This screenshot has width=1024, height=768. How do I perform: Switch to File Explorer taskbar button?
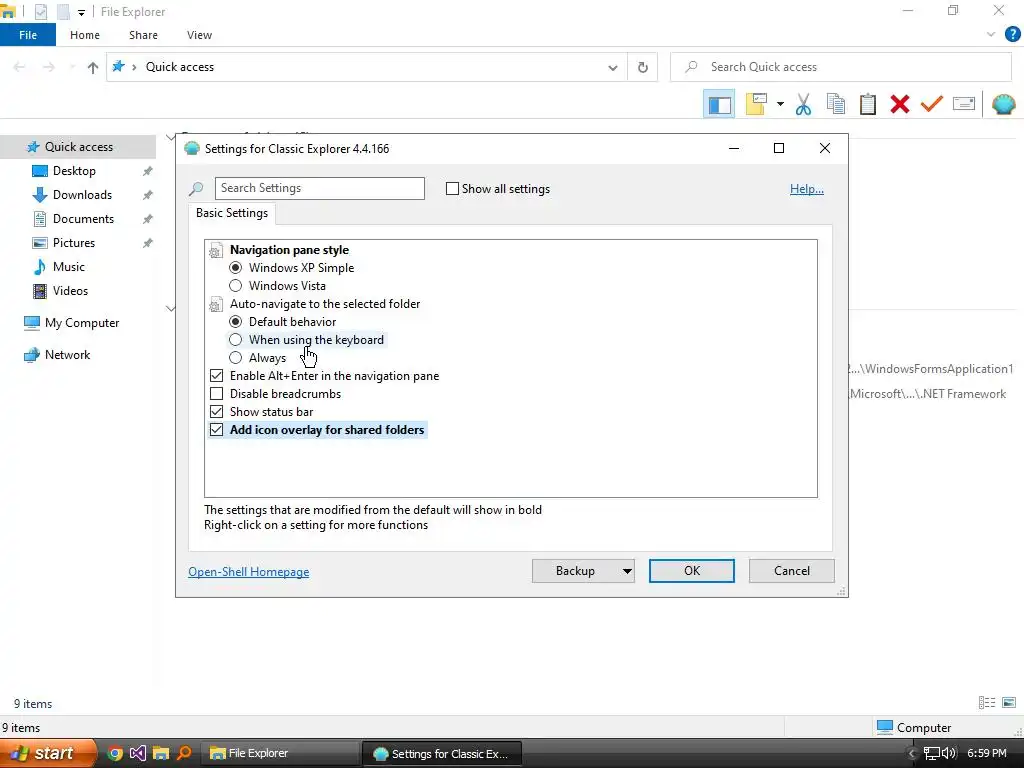click(x=280, y=753)
